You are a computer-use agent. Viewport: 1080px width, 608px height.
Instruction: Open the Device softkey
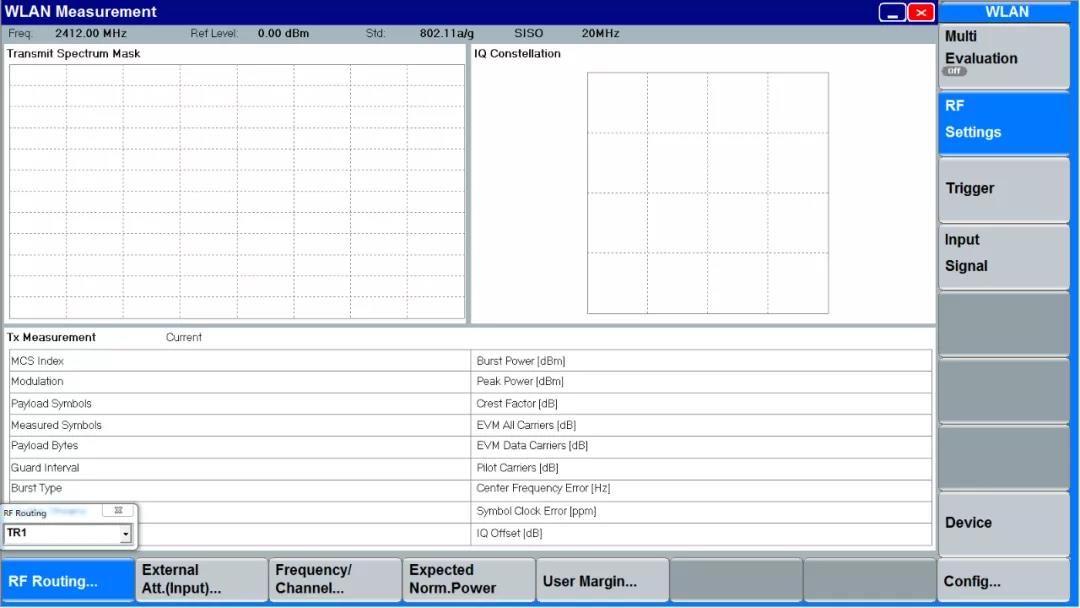(1003, 523)
